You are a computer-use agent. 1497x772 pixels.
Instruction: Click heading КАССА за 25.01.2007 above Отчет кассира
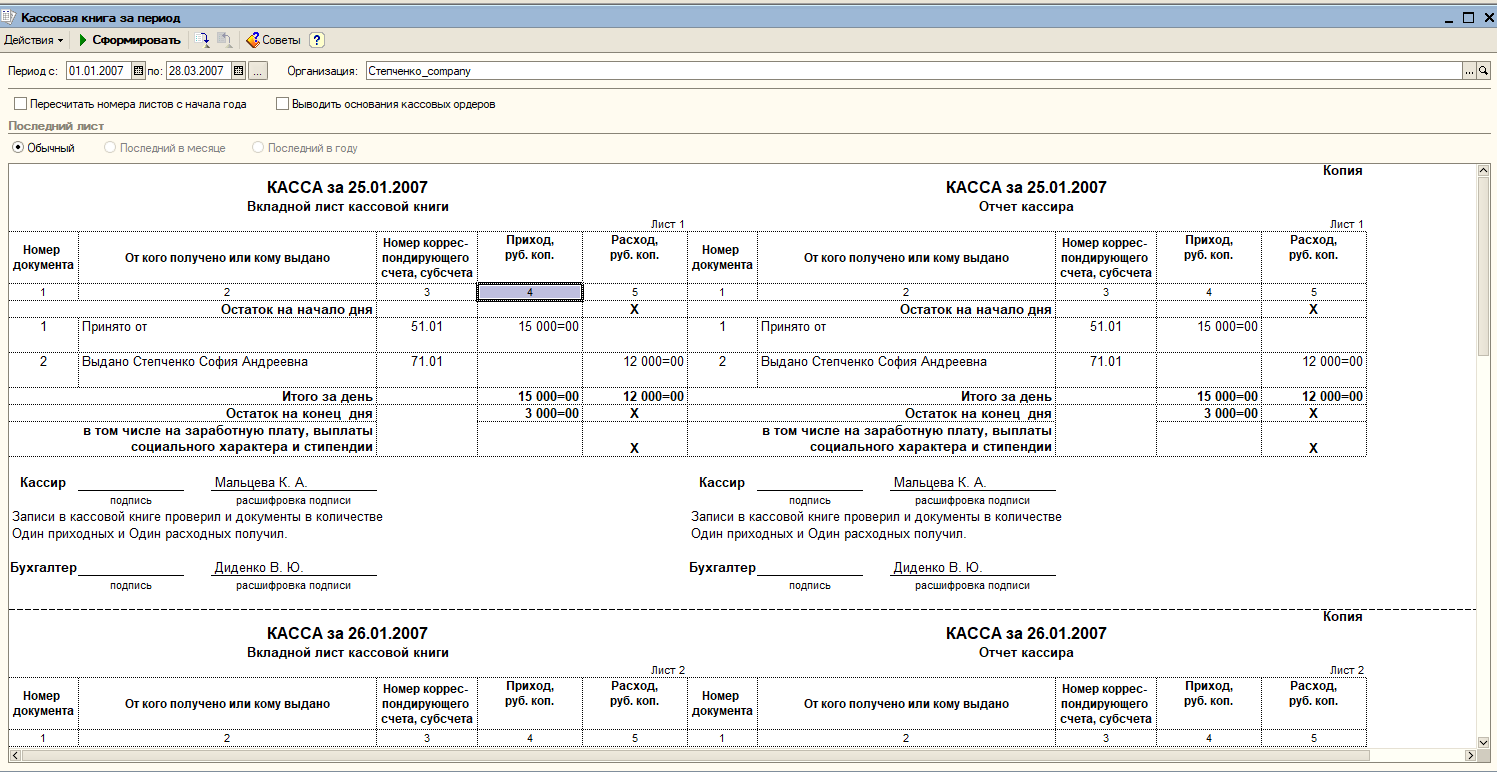pos(1026,187)
